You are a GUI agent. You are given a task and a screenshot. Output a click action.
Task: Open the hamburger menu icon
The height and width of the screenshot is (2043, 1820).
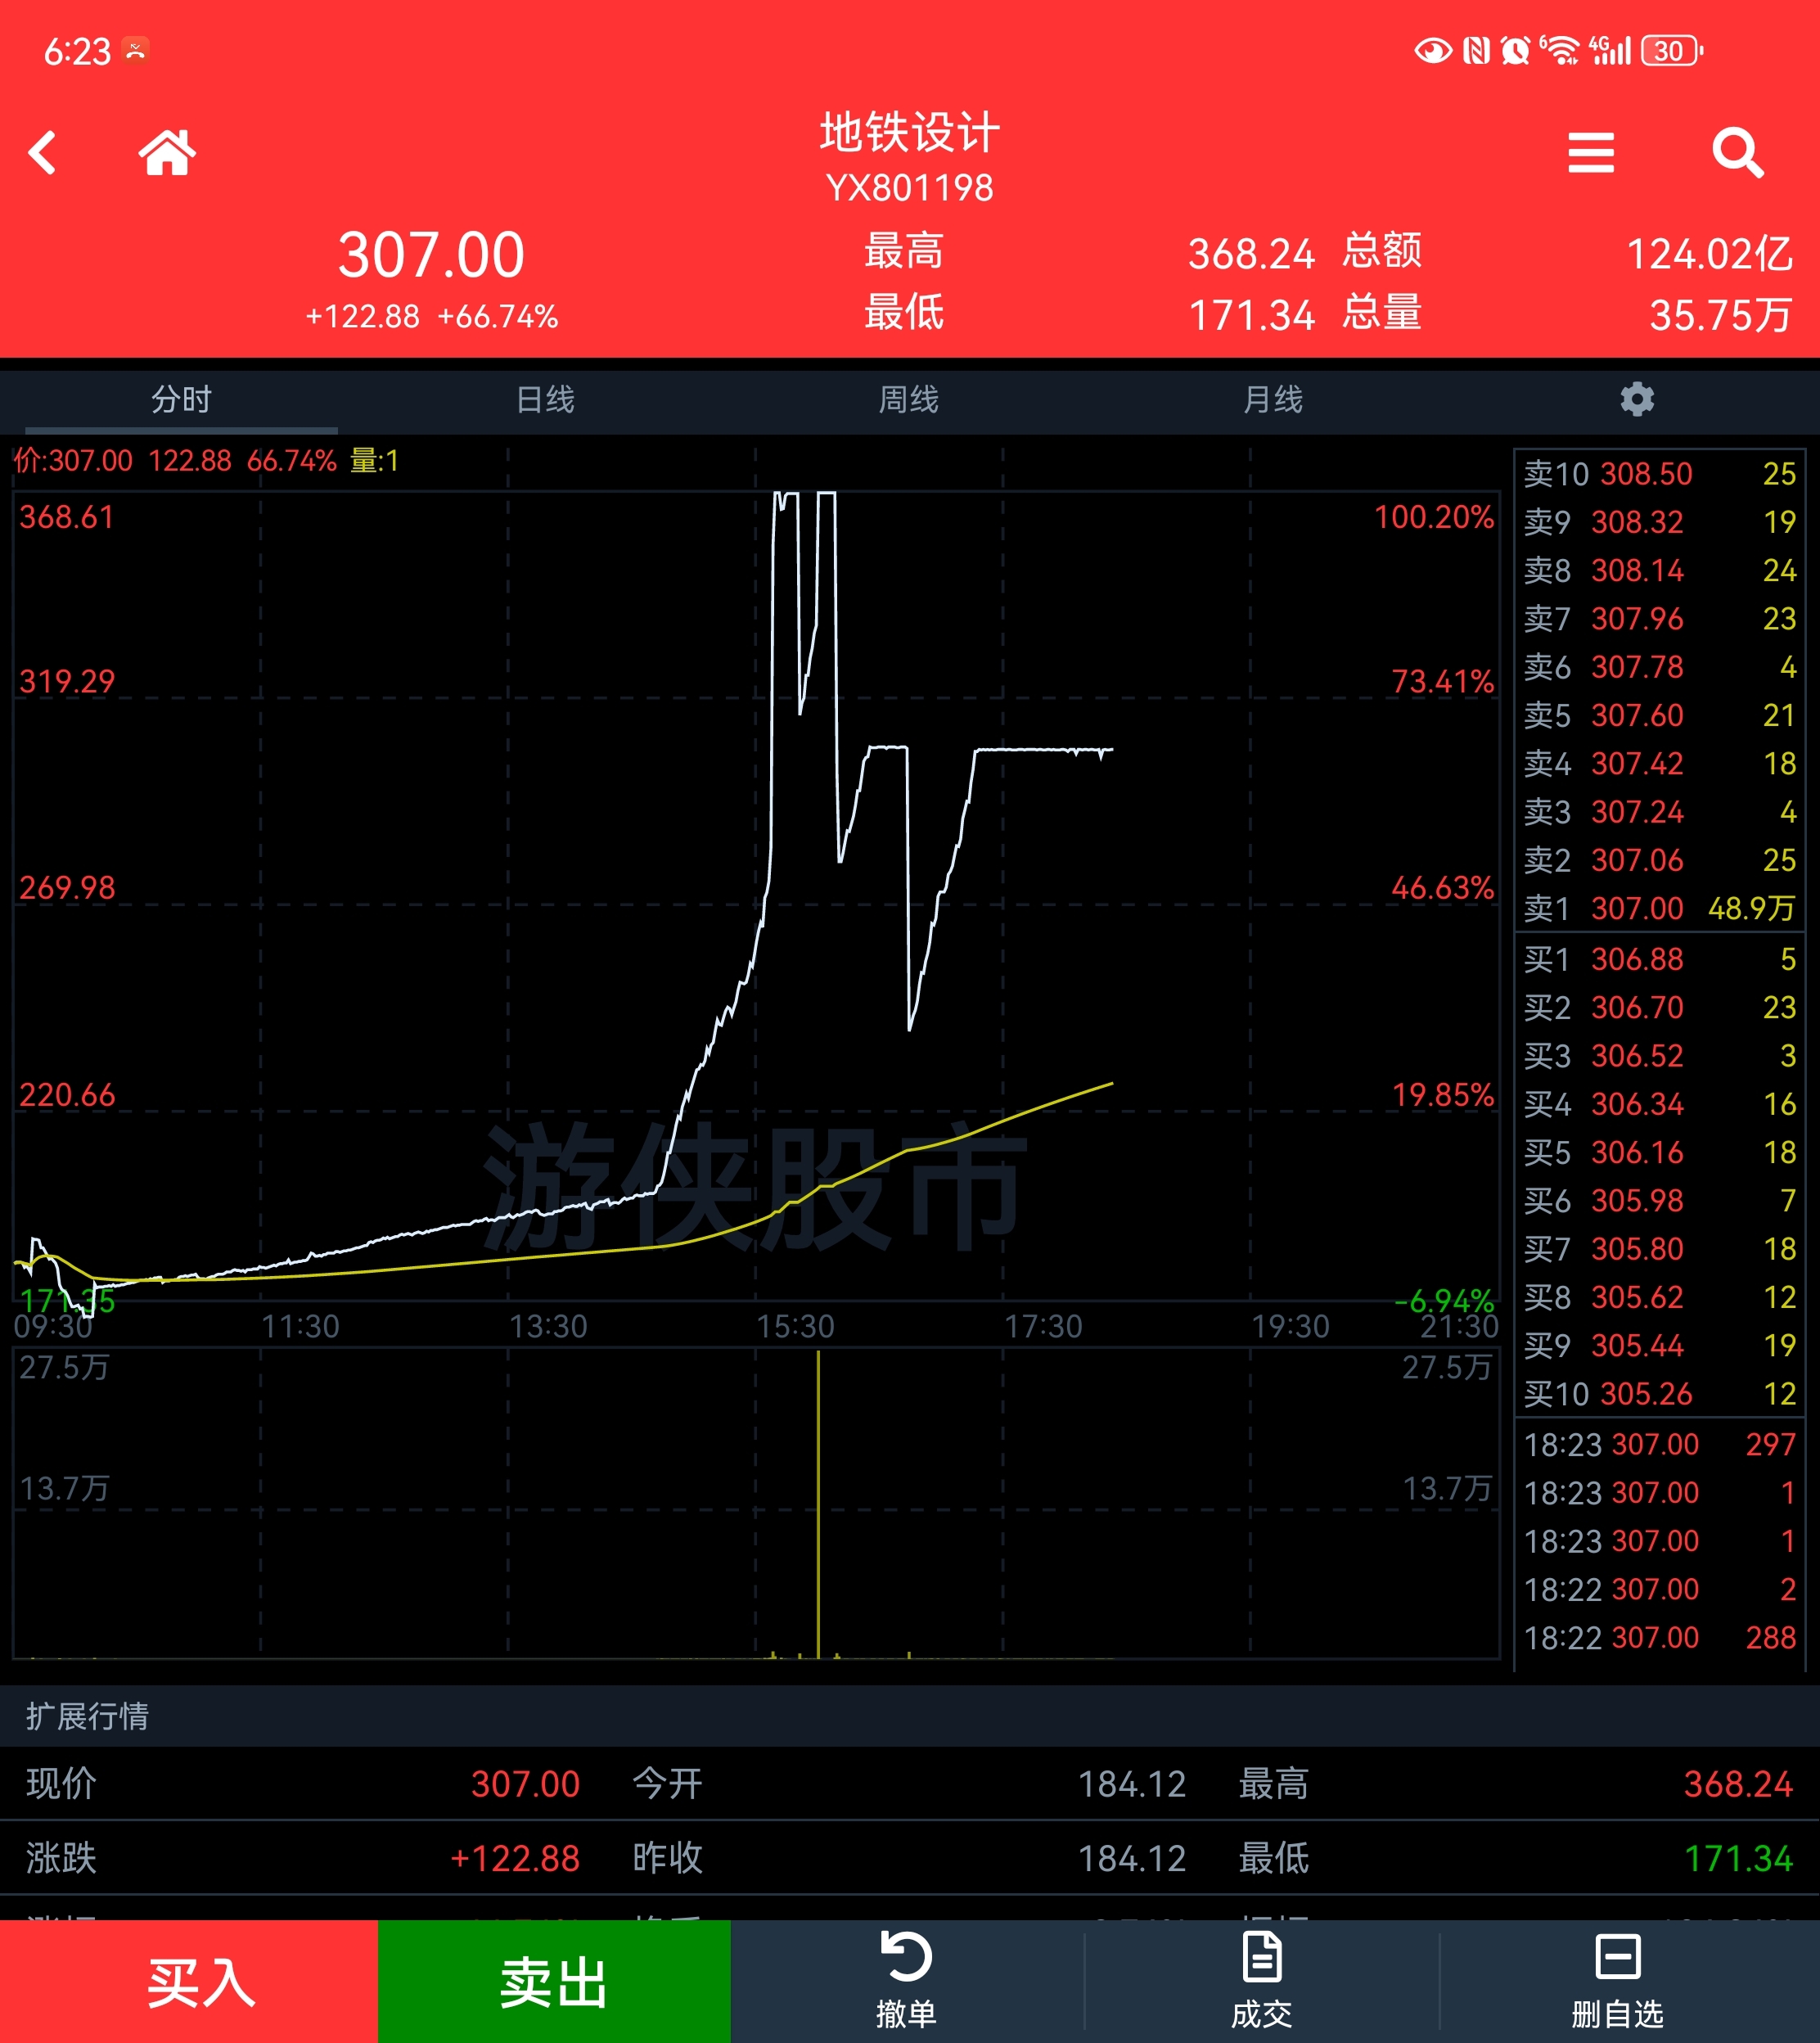[1590, 153]
